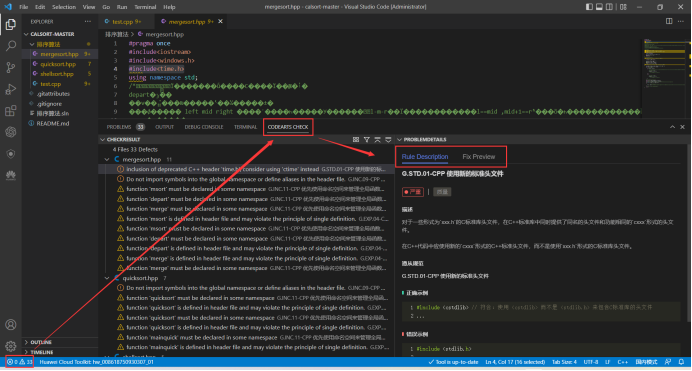Select the Rule Description tab

pyautogui.click(x=425, y=157)
